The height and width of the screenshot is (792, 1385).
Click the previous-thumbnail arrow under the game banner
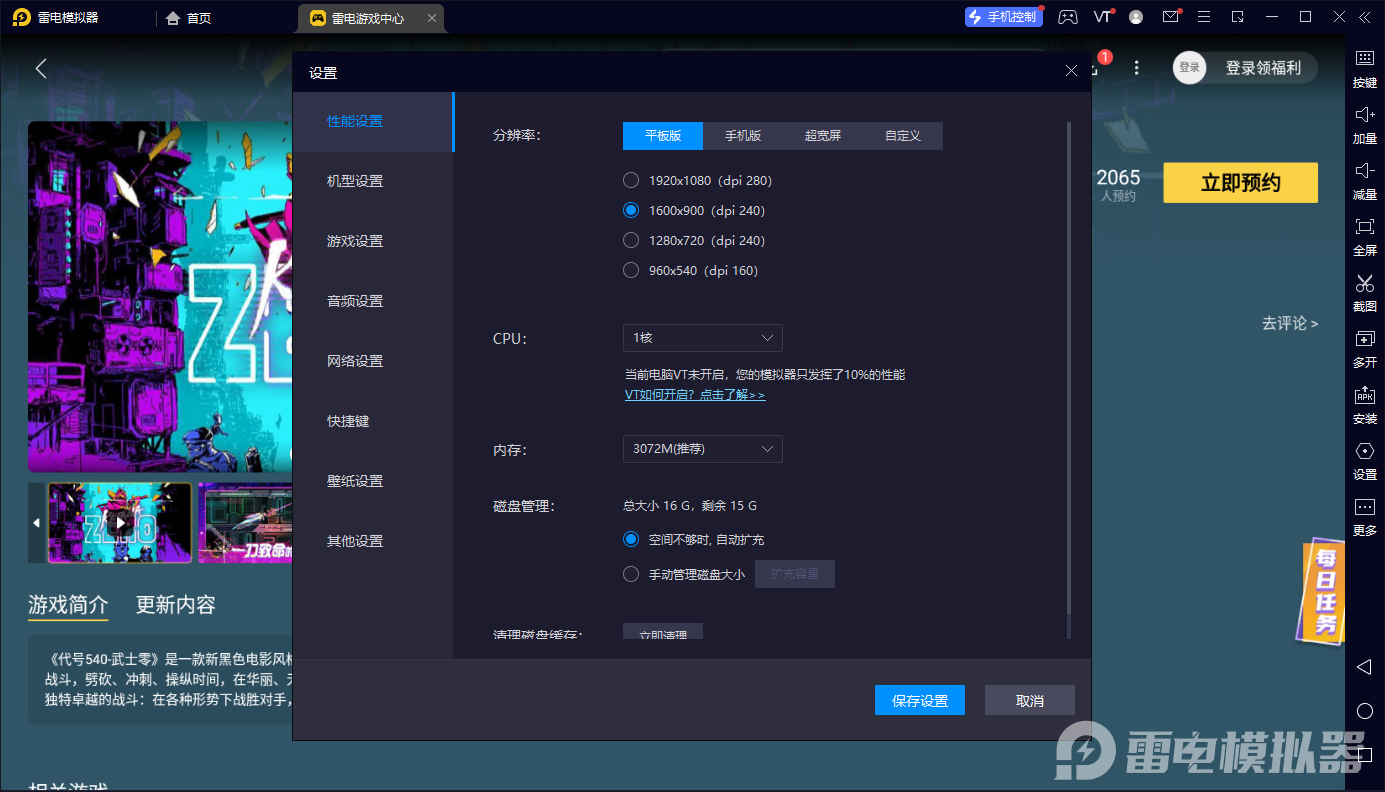tap(37, 523)
